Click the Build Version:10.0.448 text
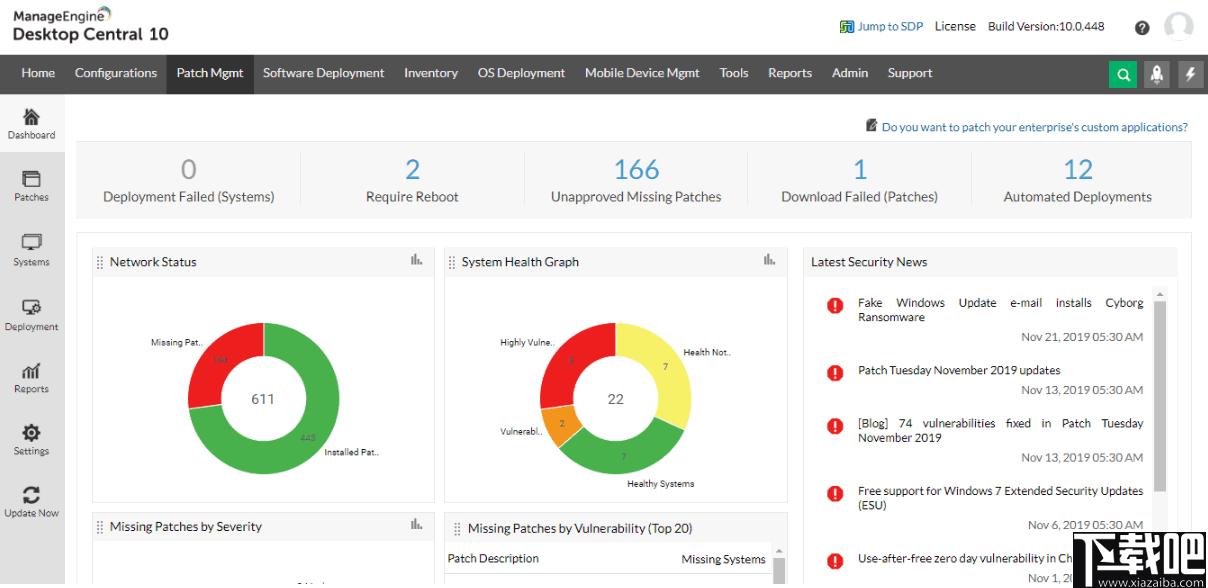 1046,27
